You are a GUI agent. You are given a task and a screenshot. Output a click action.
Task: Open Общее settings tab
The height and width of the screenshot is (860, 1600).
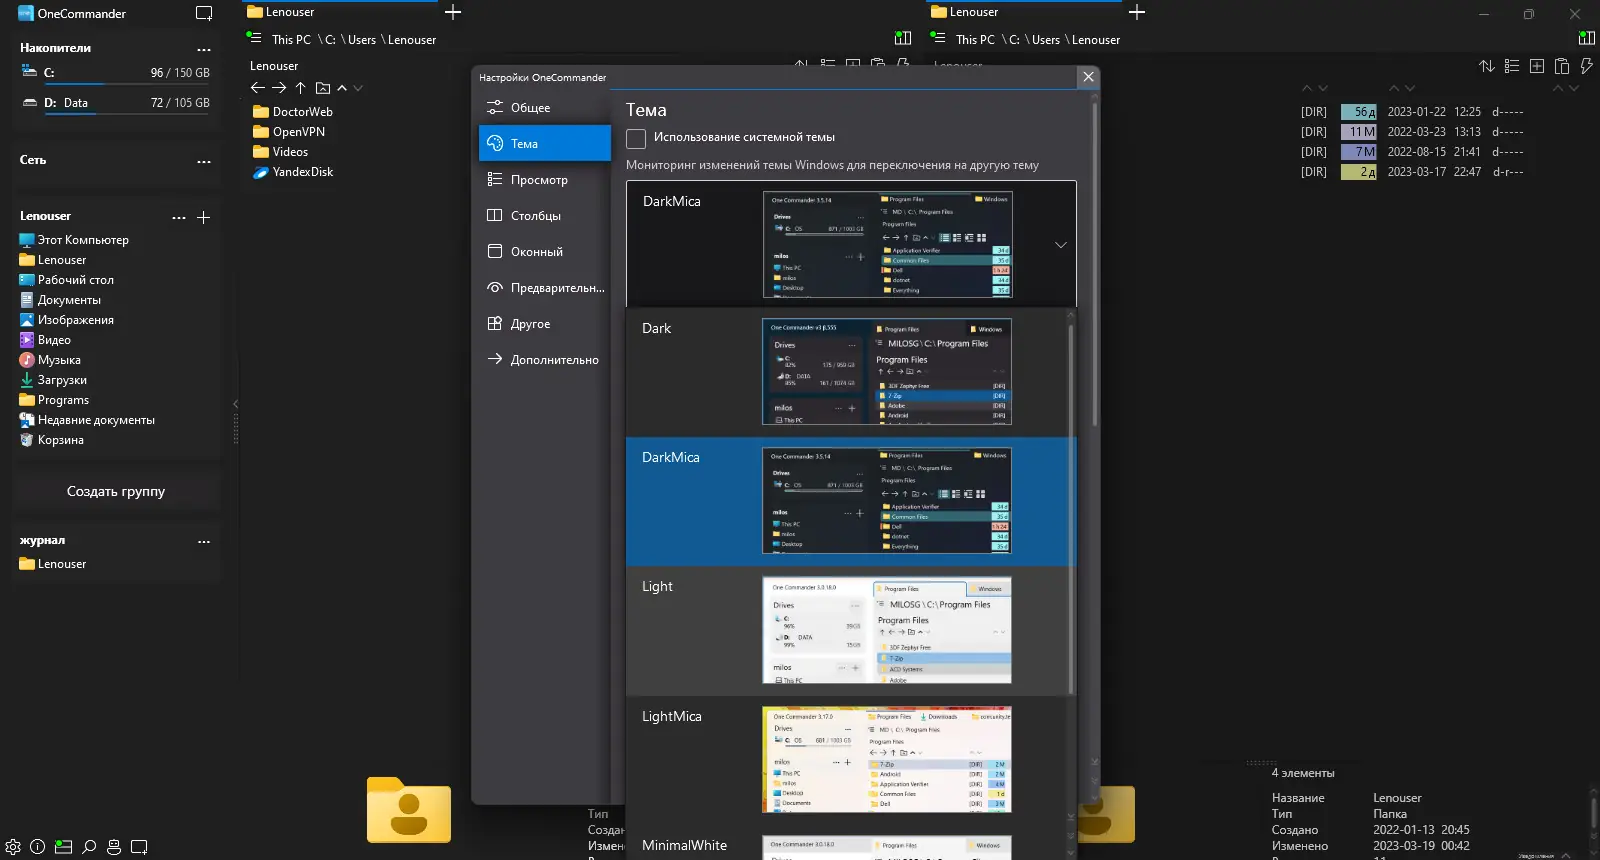[x=545, y=108]
